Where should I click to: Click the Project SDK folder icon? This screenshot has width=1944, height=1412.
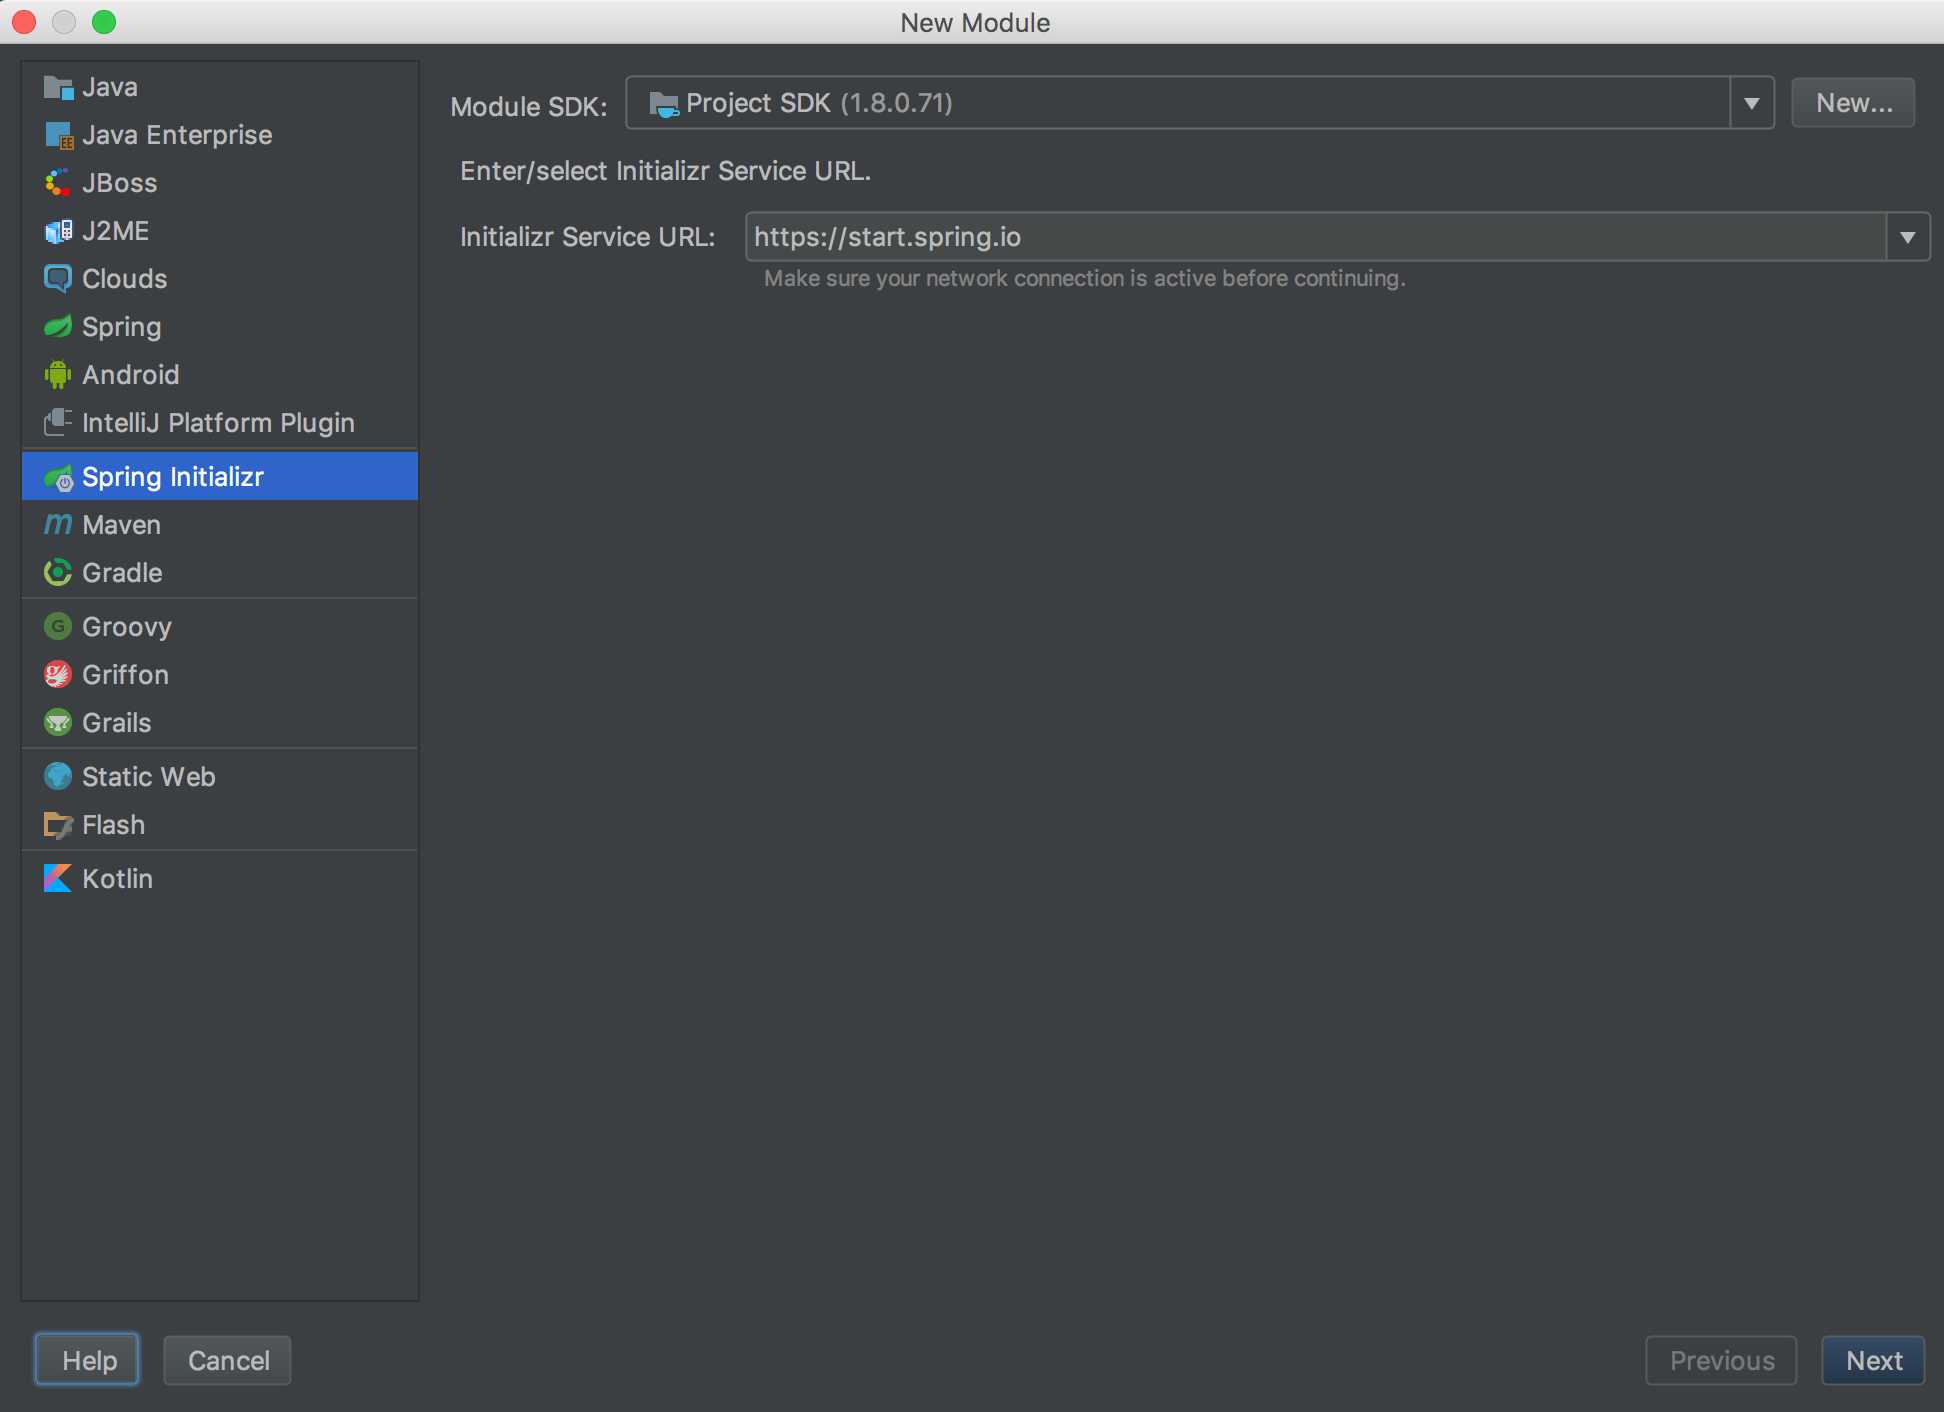tap(664, 104)
